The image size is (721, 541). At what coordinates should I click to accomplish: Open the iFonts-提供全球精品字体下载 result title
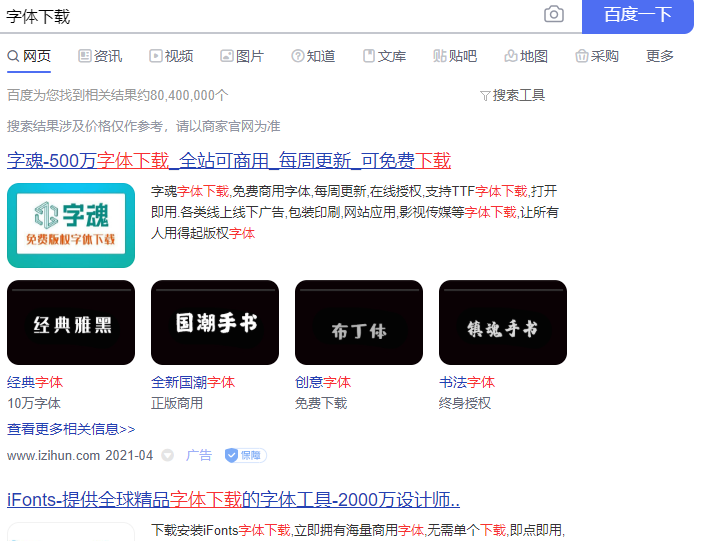point(234,500)
